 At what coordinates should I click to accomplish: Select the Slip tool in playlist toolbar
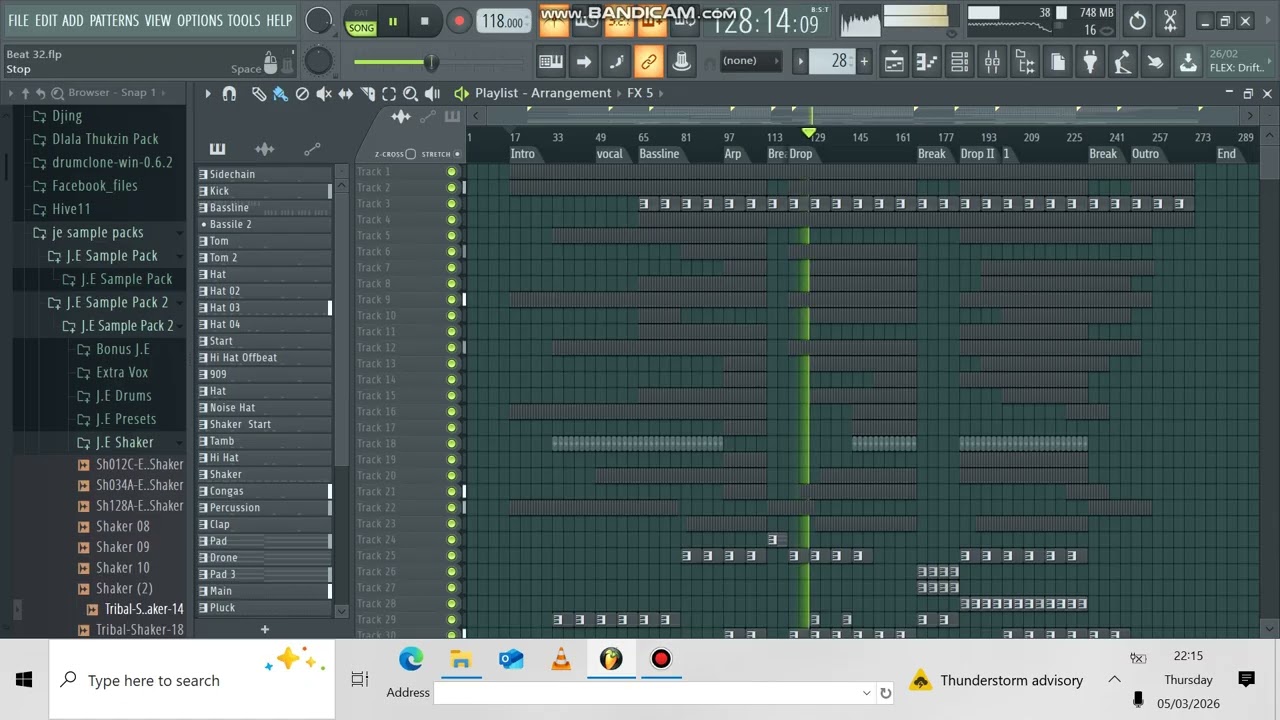(x=346, y=93)
